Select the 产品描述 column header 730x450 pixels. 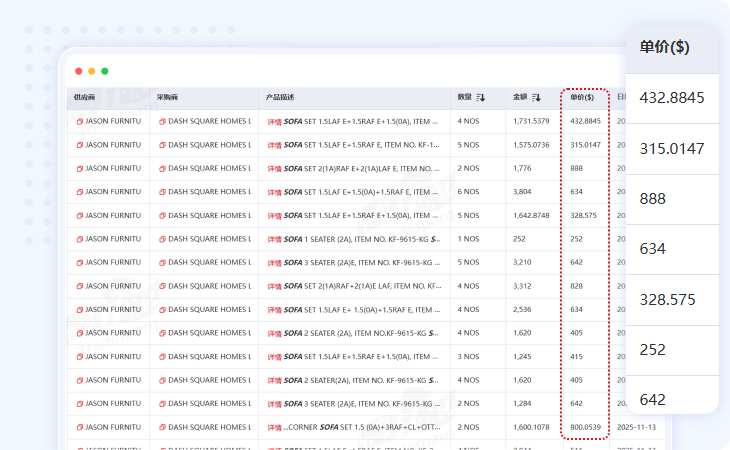[280, 98]
